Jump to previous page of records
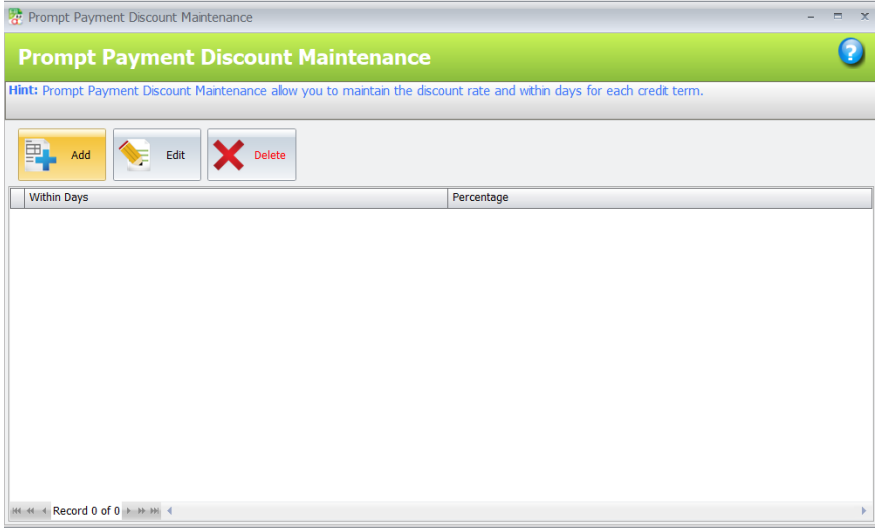Image resolution: width=877 pixels, height=530 pixels. coord(31,510)
